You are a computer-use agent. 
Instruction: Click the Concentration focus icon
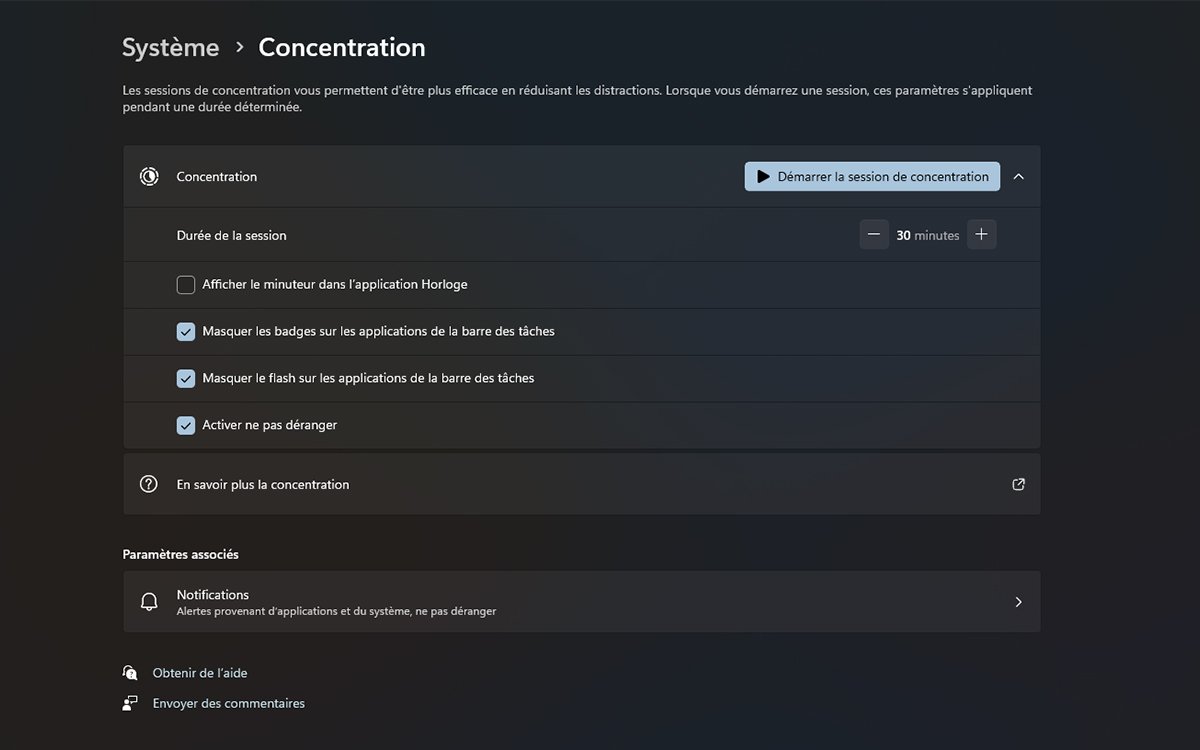click(x=149, y=176)
